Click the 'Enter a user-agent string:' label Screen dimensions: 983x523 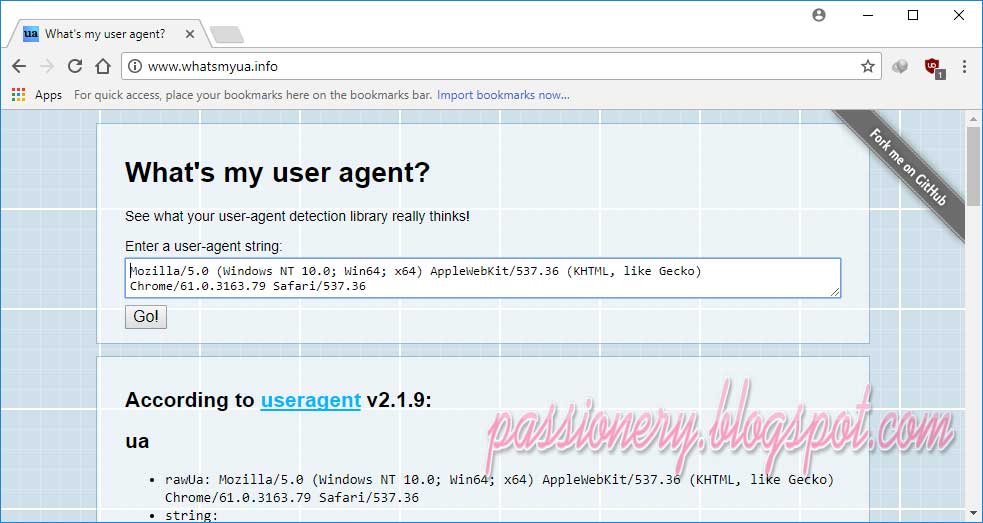pos(204,246)
